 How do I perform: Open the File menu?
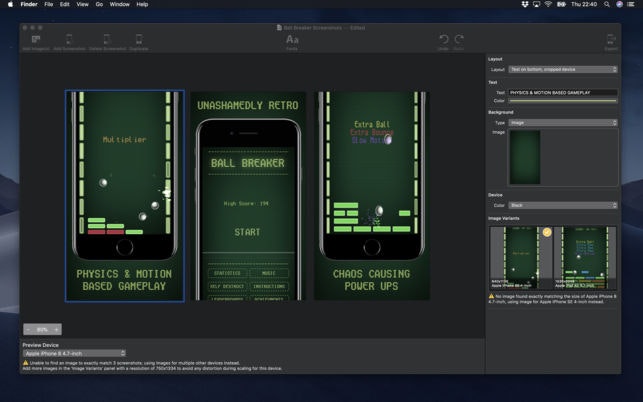click(48, 4)
